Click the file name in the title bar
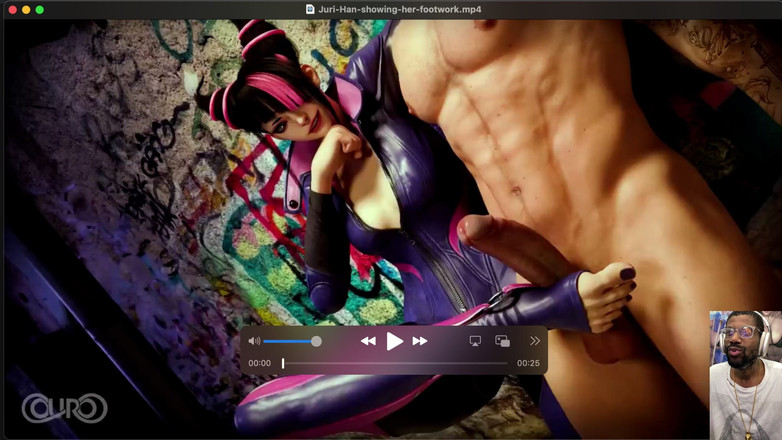The height and width of the screenshot is (440, 782). (x=400, y=9)
